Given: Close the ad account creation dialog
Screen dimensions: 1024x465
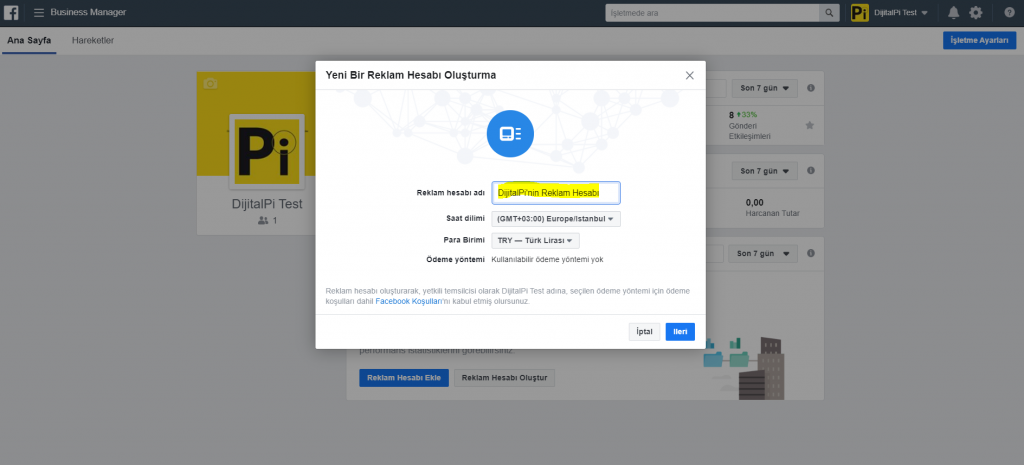Looking at the screenshot, I should (690, 75).
